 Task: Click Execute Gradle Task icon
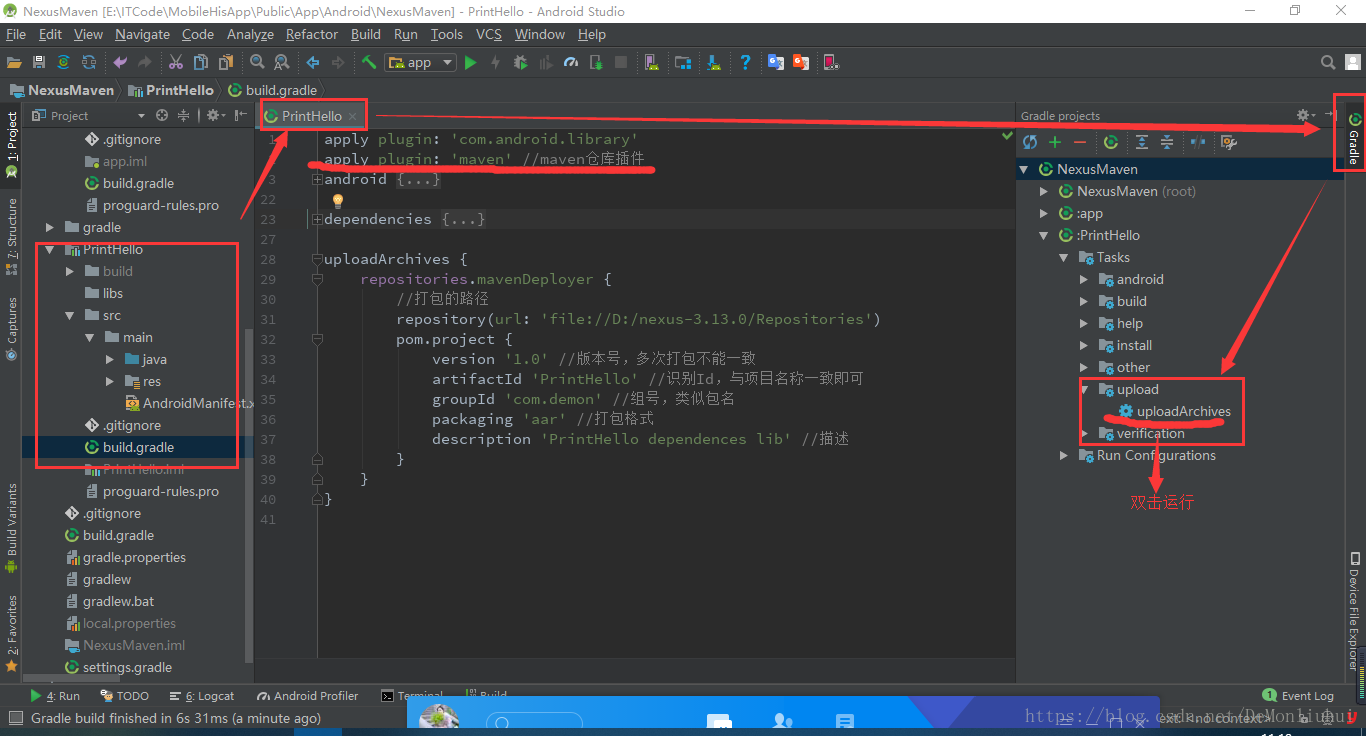(1111, 142)
